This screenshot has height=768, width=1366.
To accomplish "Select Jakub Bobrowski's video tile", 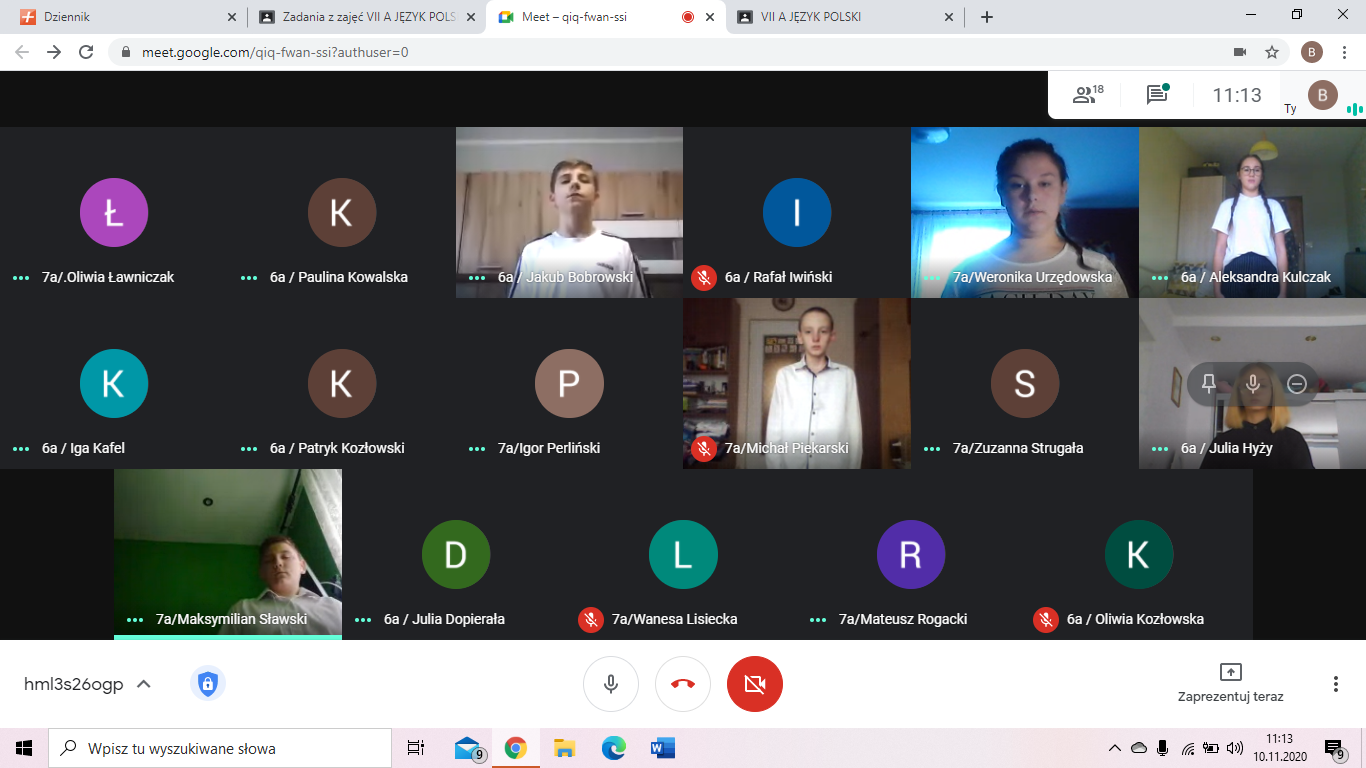I will (x=569, y=212).
